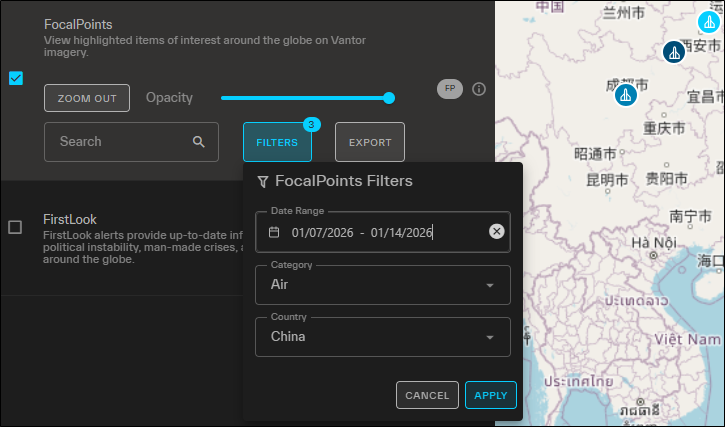The height and width of the screenshot is (427, 725).
Task: Open the Category dropdown showing Air
Action: (x=384, y=285)
